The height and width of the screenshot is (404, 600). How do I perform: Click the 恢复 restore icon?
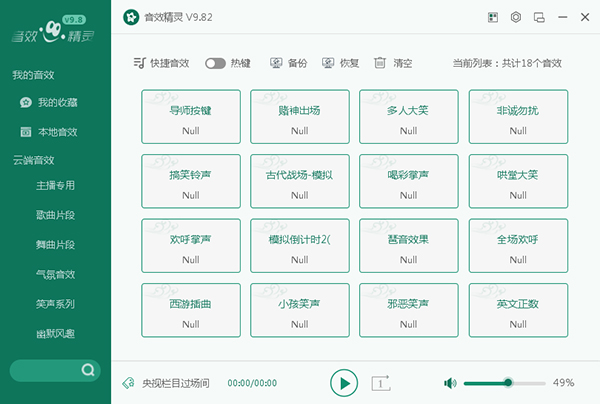pos(328,63)
